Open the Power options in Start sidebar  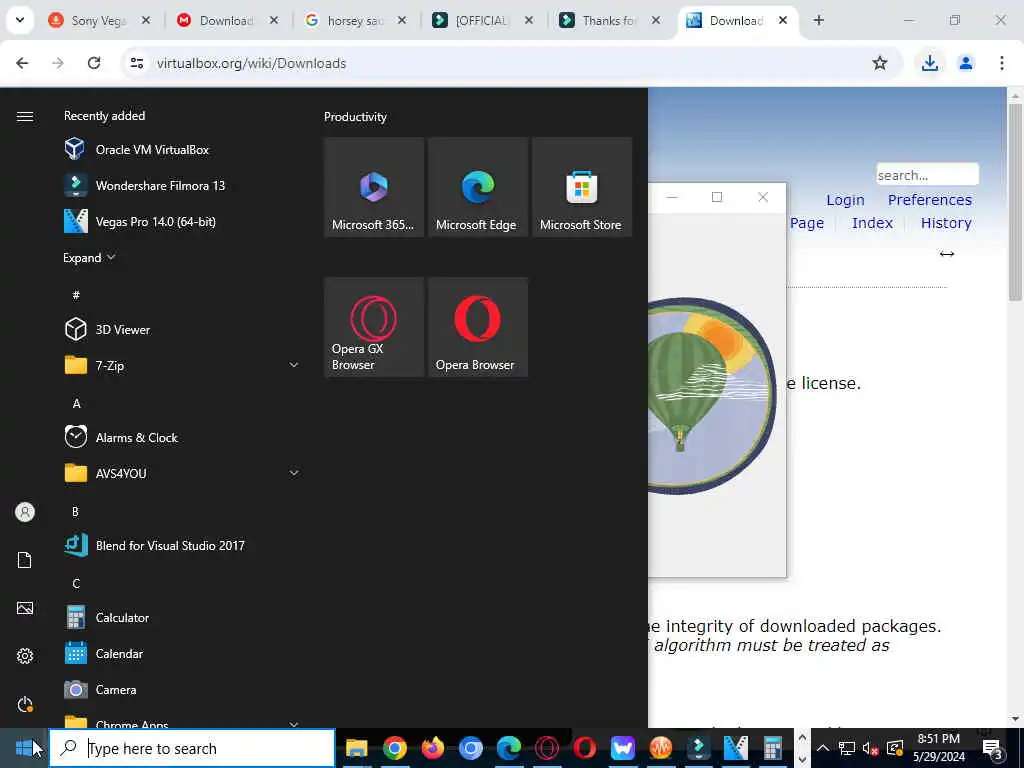click(x=25, y=704)
